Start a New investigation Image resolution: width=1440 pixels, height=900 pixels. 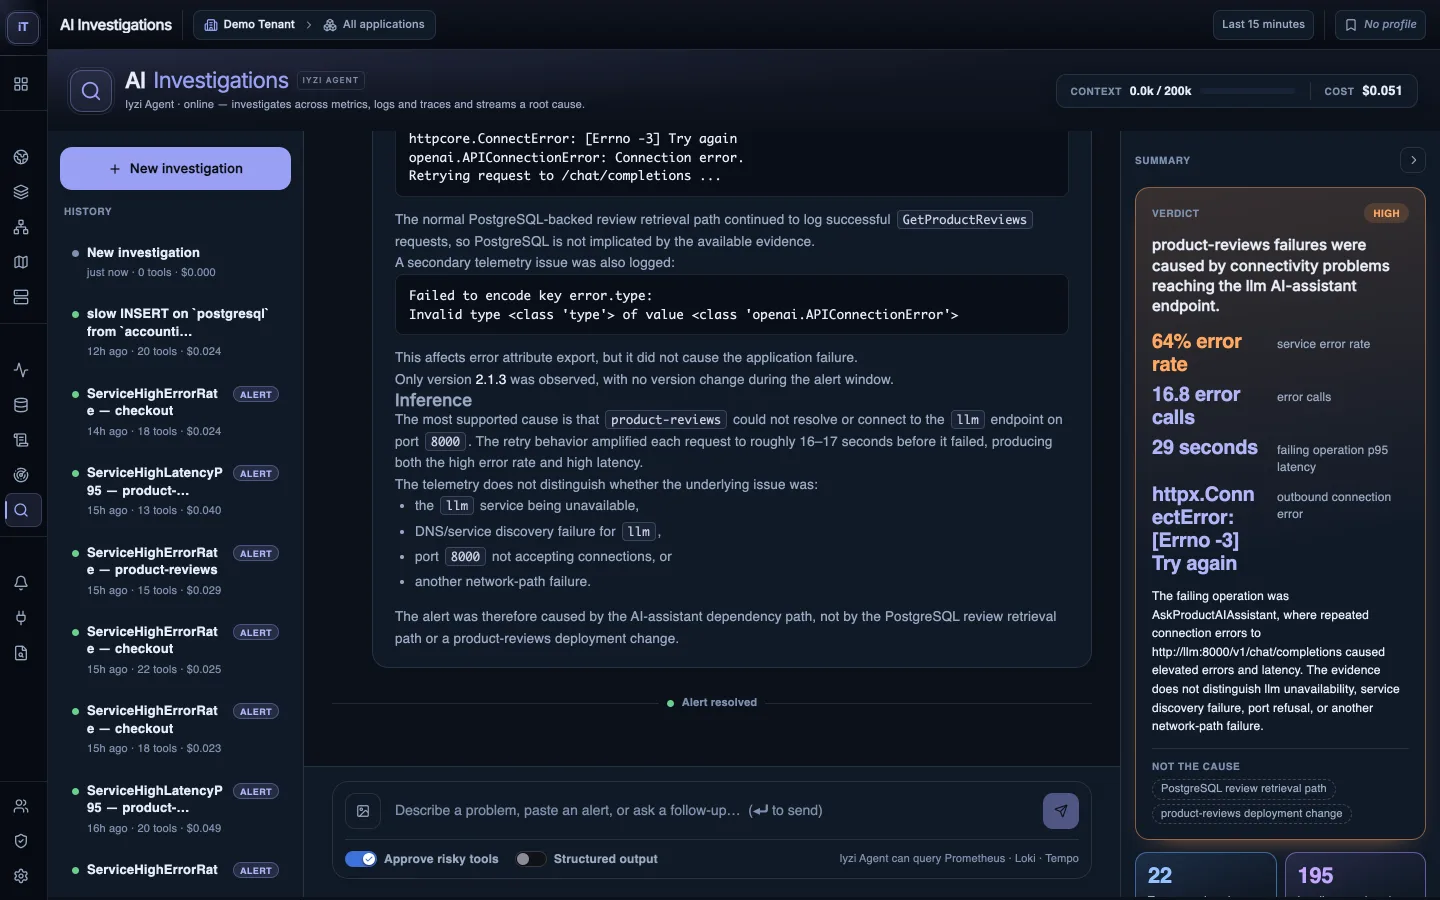pyautogui.click(x=175, y=169)
